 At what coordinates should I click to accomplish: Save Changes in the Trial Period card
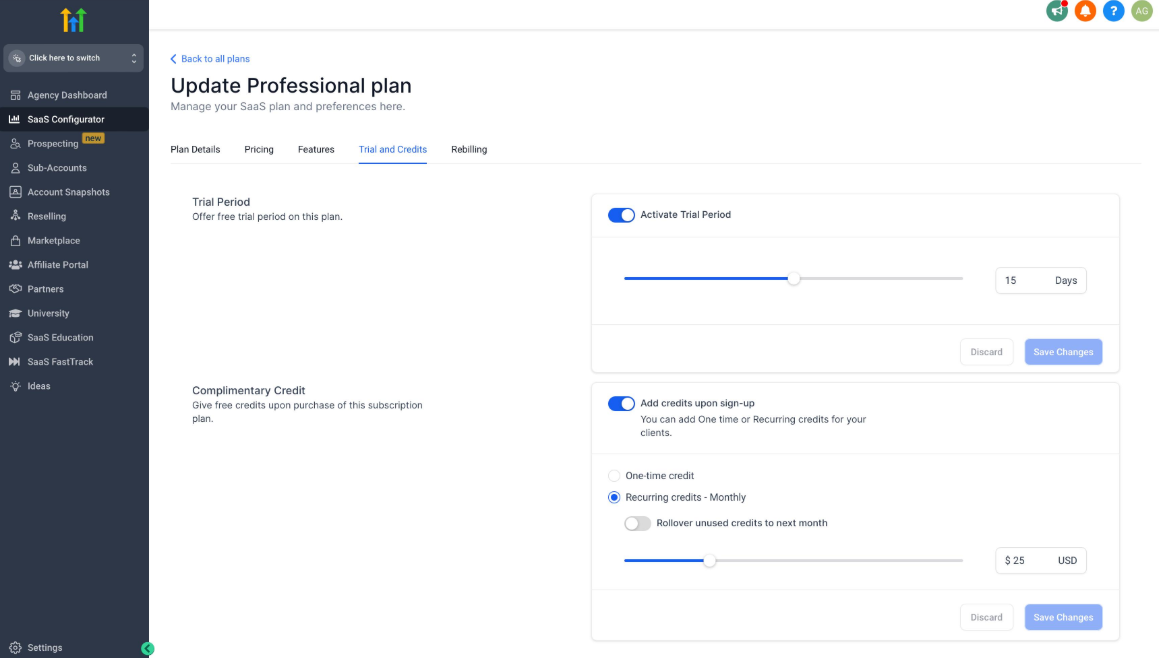pos(1063,352)
